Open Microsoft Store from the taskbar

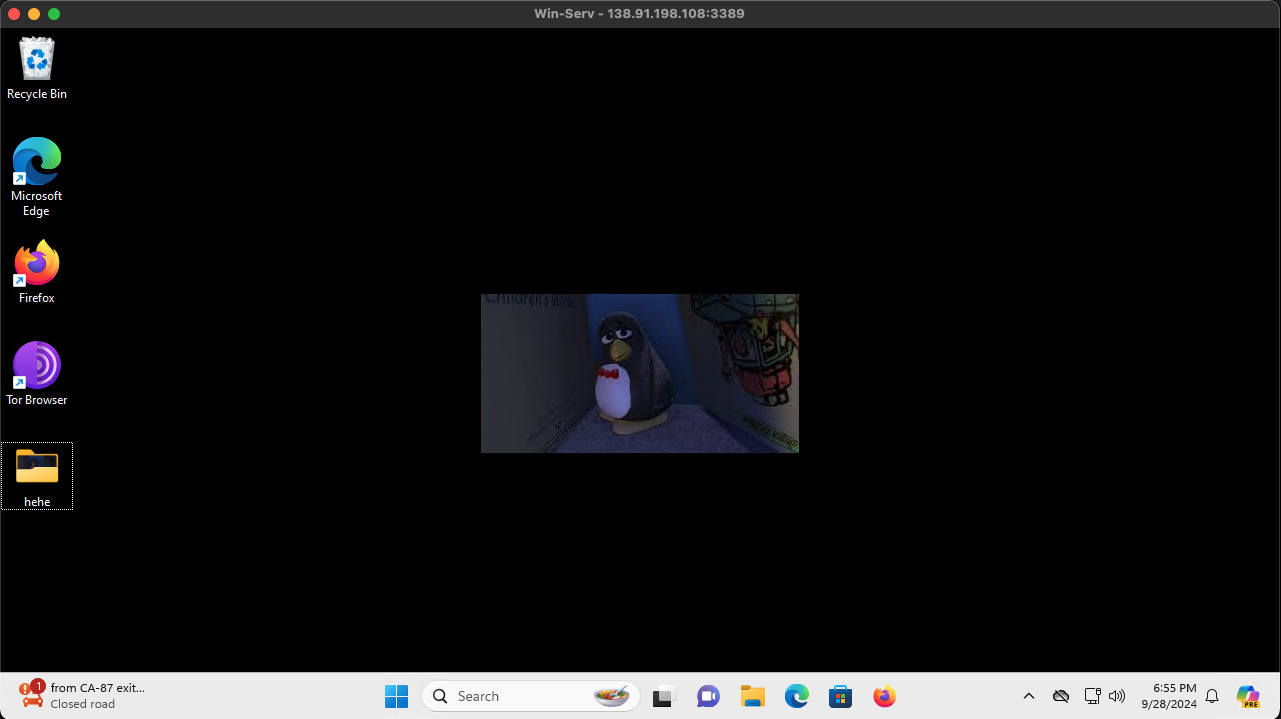(840, 696)
